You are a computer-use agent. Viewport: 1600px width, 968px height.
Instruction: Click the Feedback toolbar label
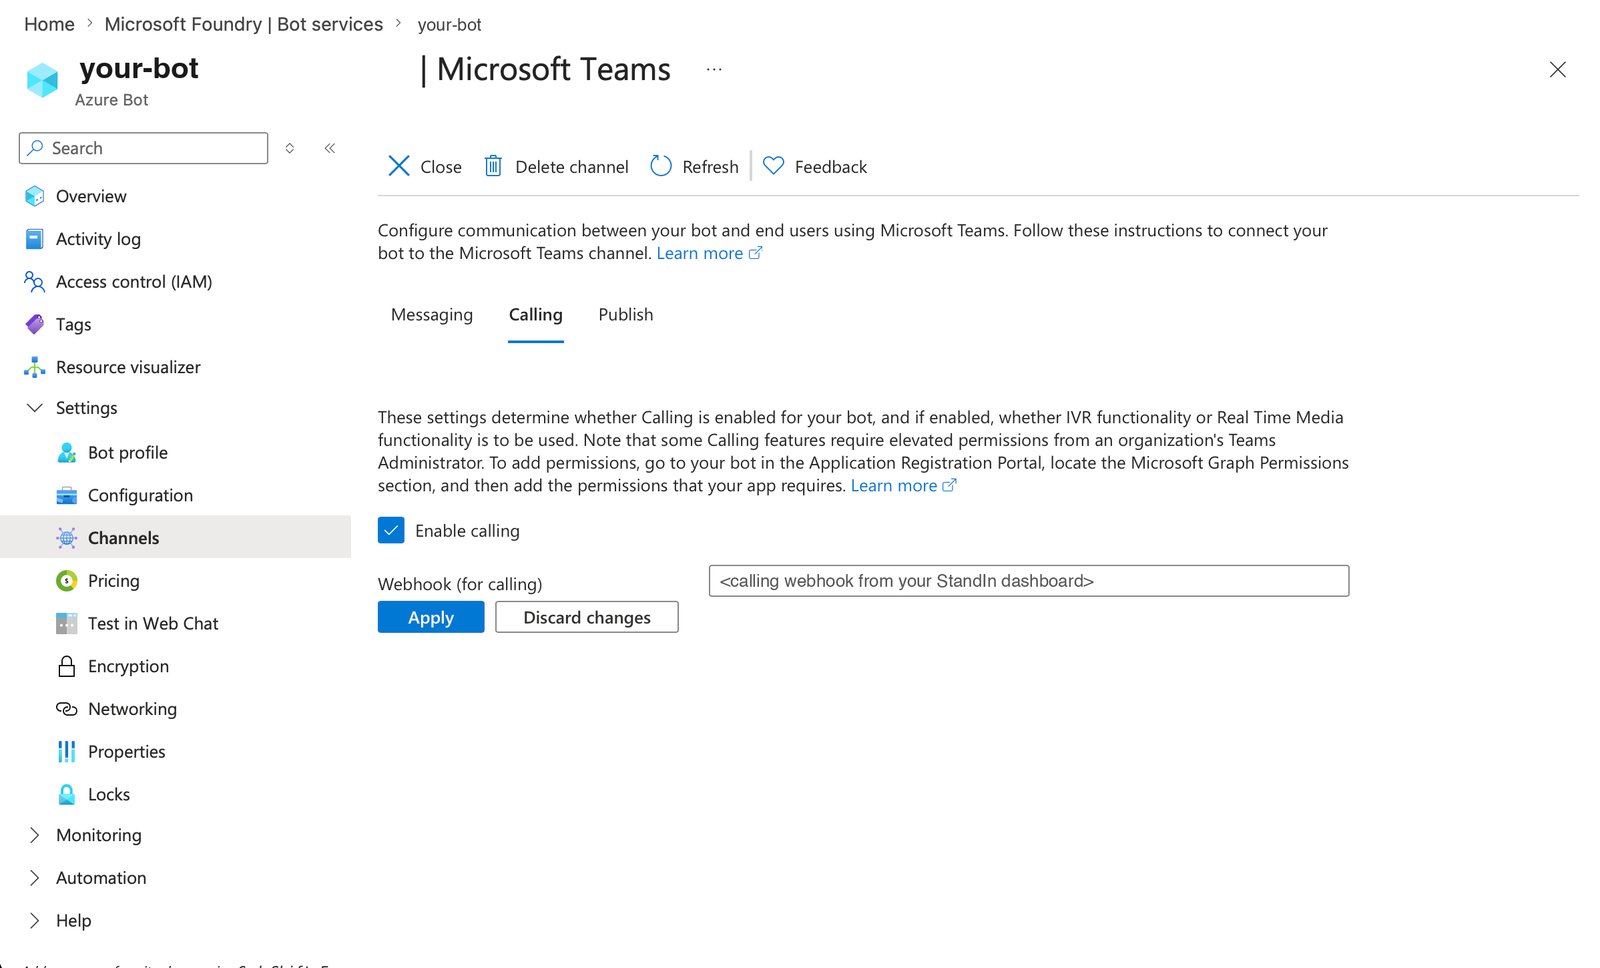(x=831, y=167)
